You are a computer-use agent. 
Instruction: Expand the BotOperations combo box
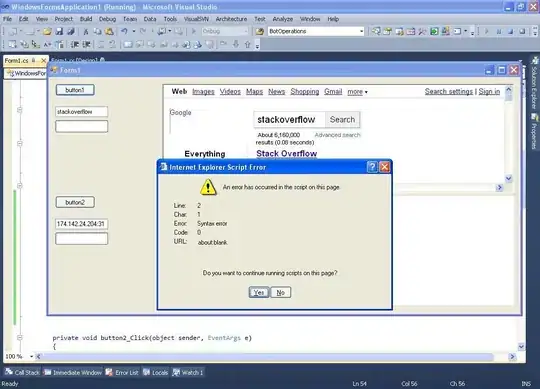(361, 31)
